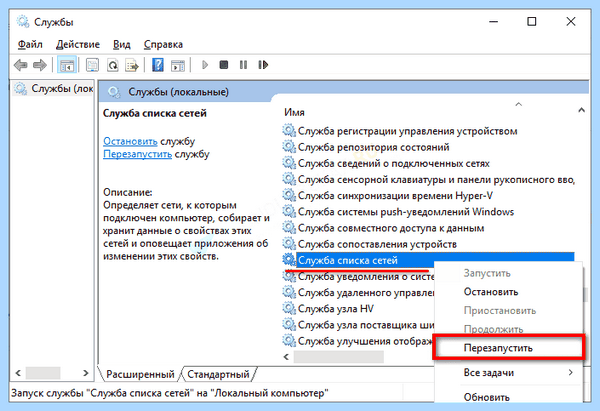Select Служба узла поставщика row
This screenshot has width=600, height=411.
tap(366, 325)
